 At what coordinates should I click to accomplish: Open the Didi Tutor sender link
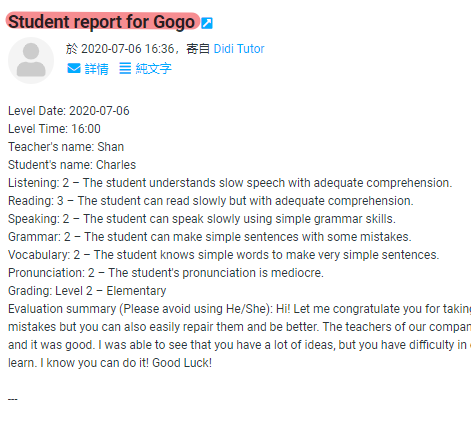pyautogui.click(x=239, y=49)
